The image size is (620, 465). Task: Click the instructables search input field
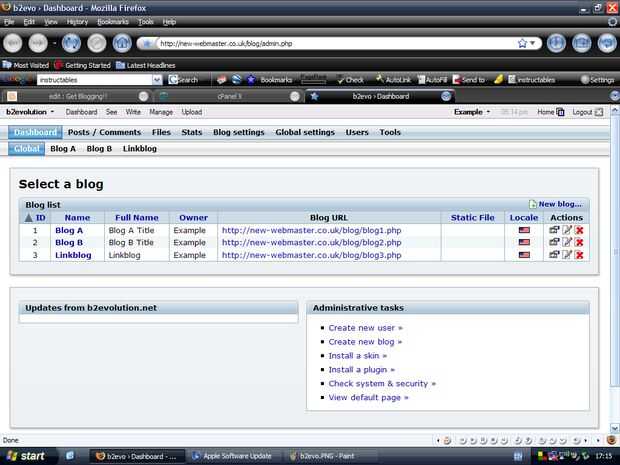tap(95, 80)
